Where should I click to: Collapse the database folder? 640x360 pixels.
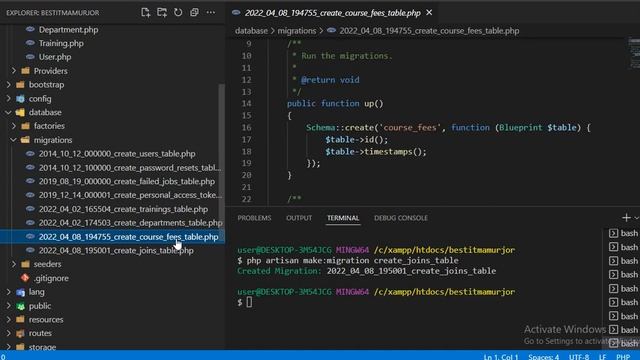pyautogui.click(x=44, y=112)
